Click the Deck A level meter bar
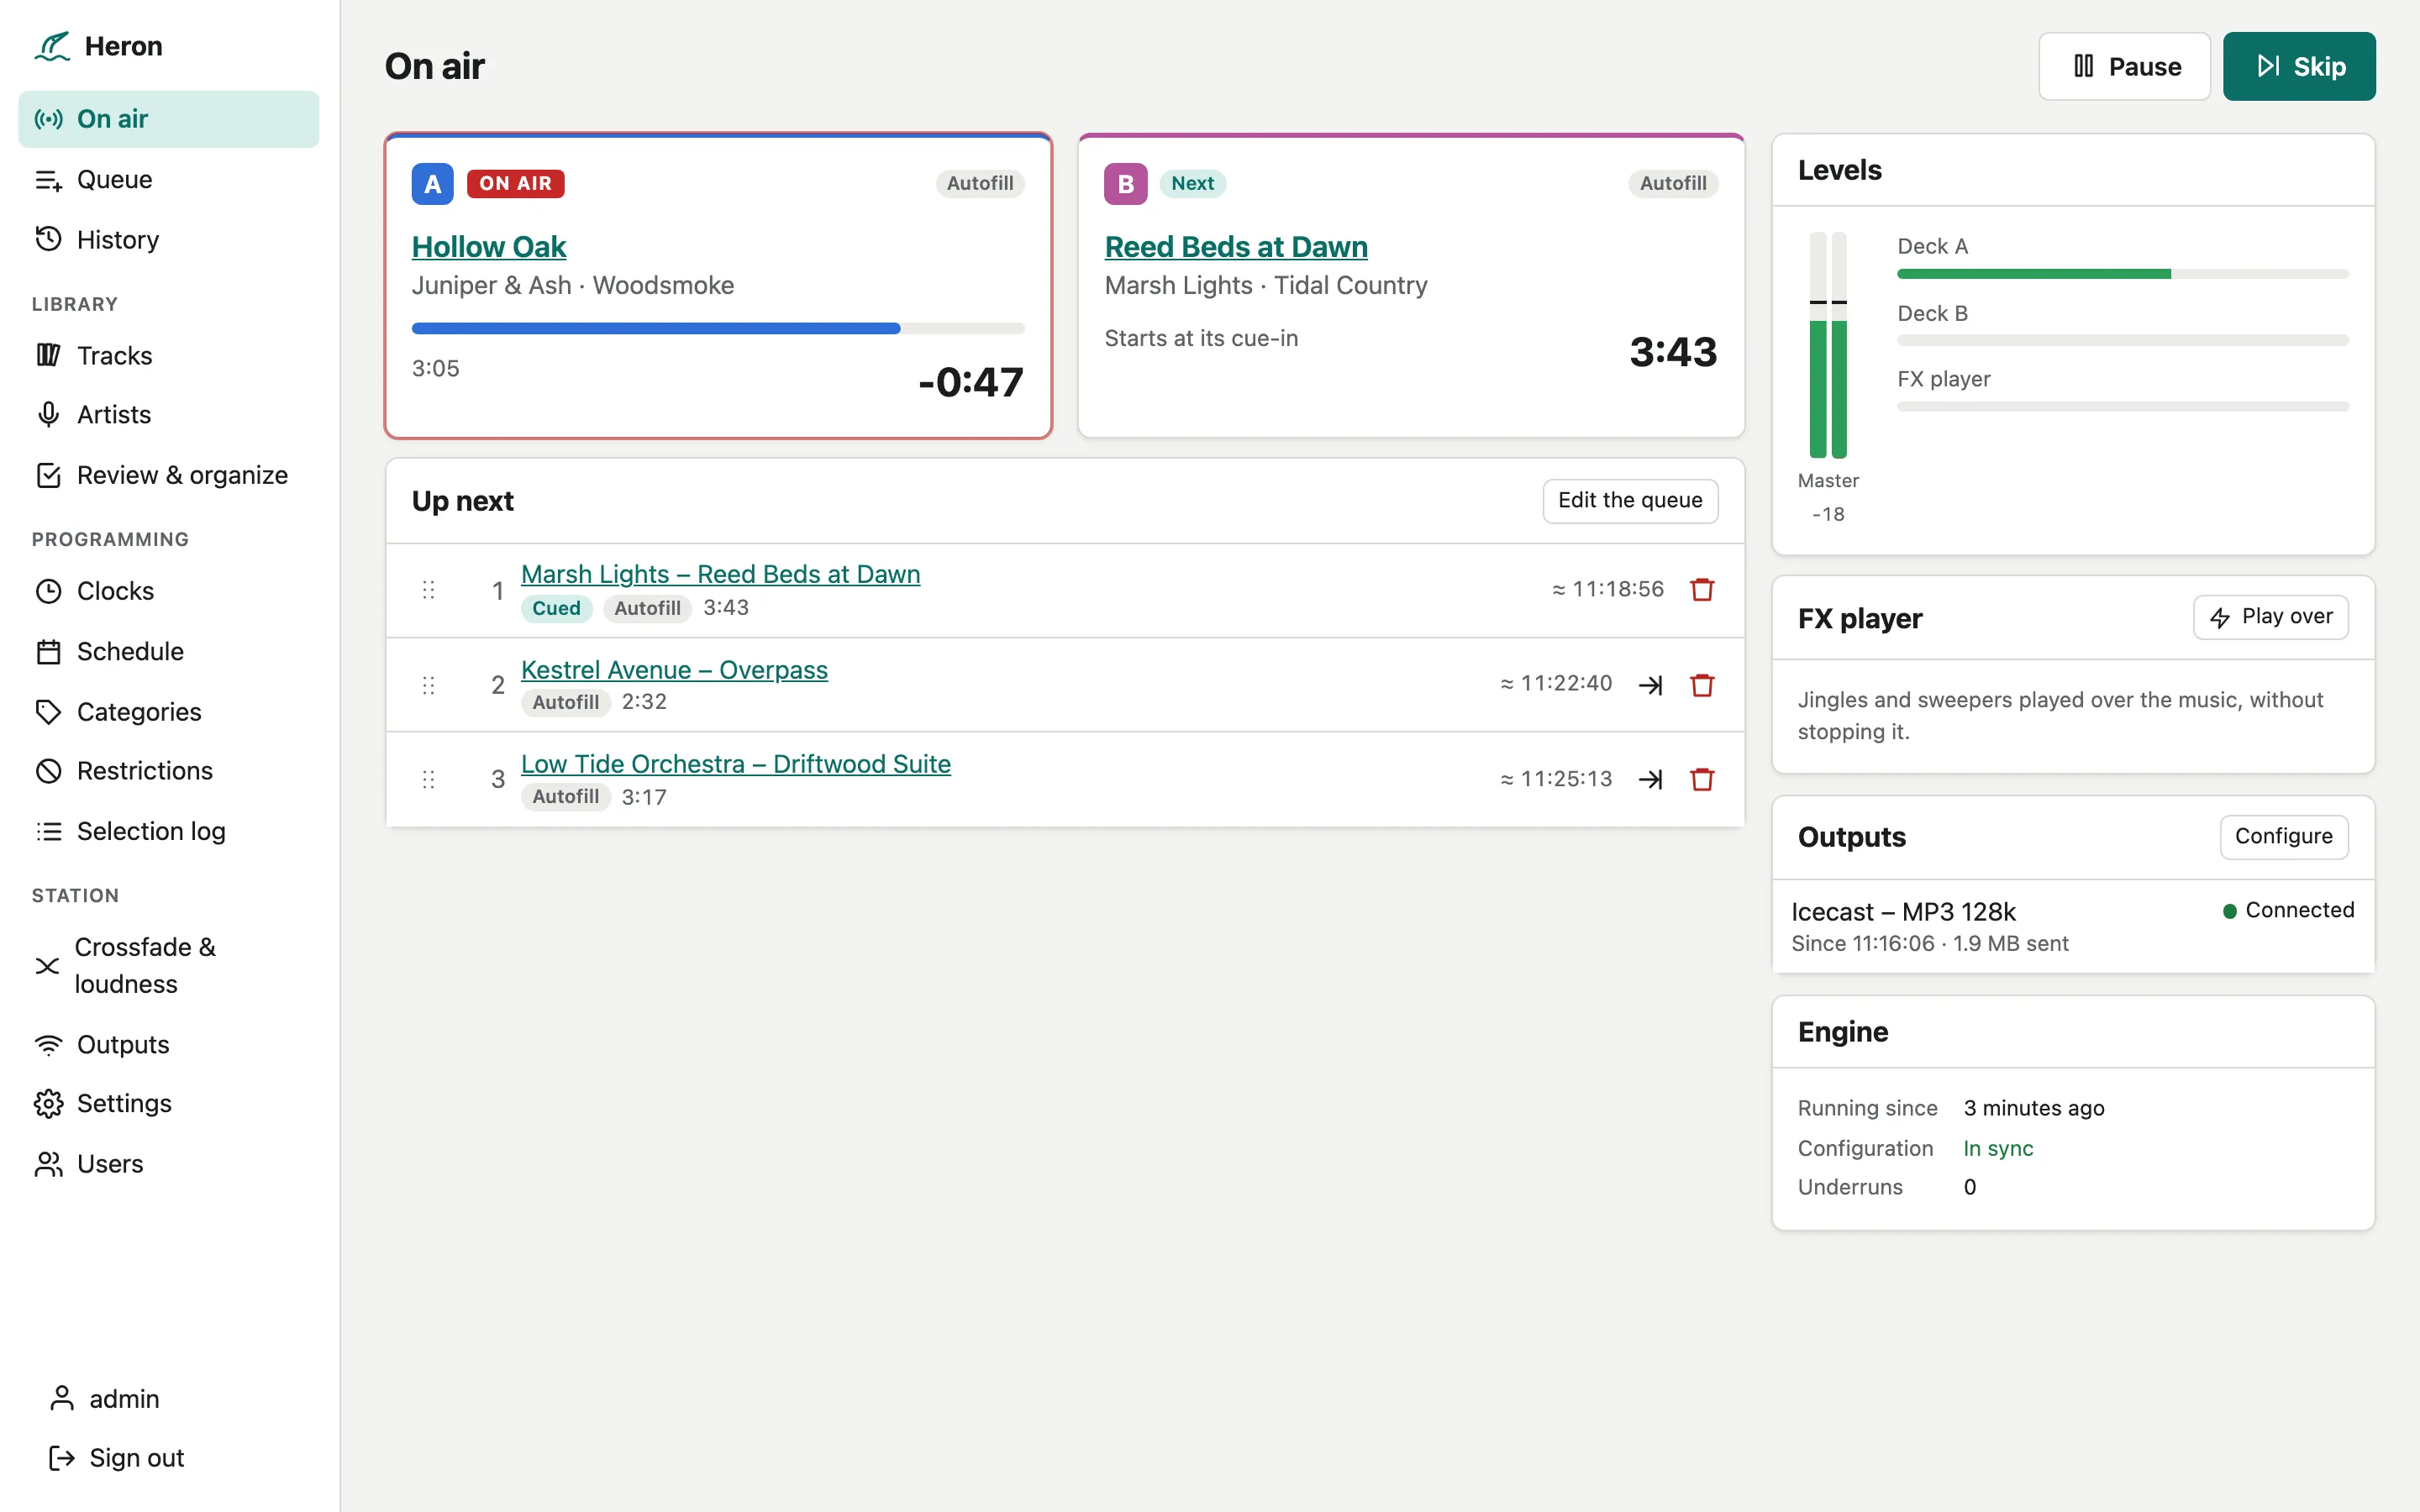 pos(2123,273)
